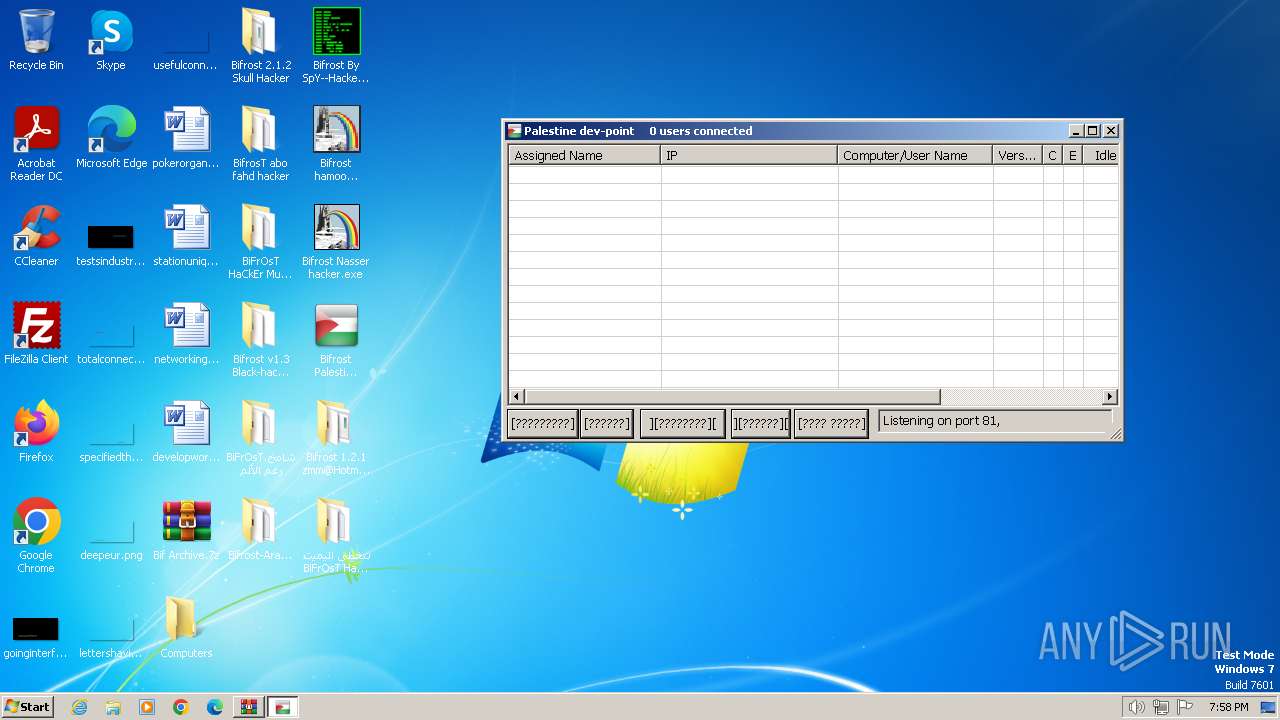
Task: Click first bottom button with nine question marks
Action: (x=543, y=423)
